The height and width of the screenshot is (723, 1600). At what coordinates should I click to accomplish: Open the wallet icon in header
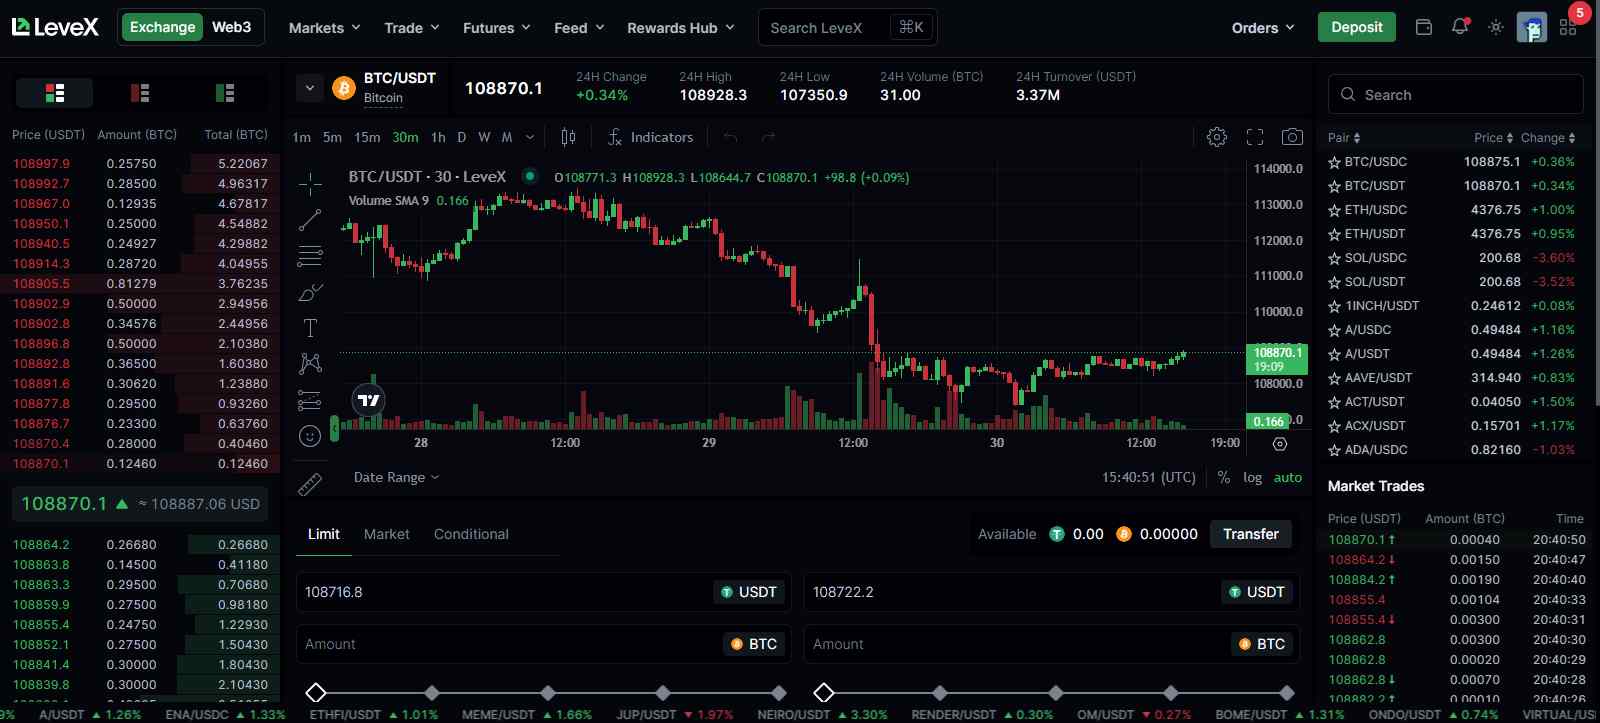1424,27
